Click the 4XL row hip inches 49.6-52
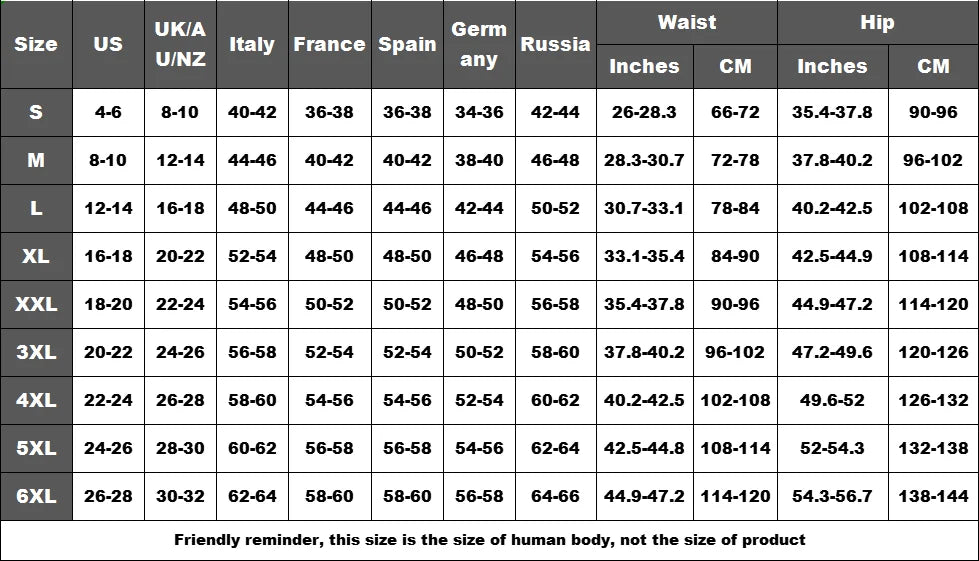 (x=832, y=400)
